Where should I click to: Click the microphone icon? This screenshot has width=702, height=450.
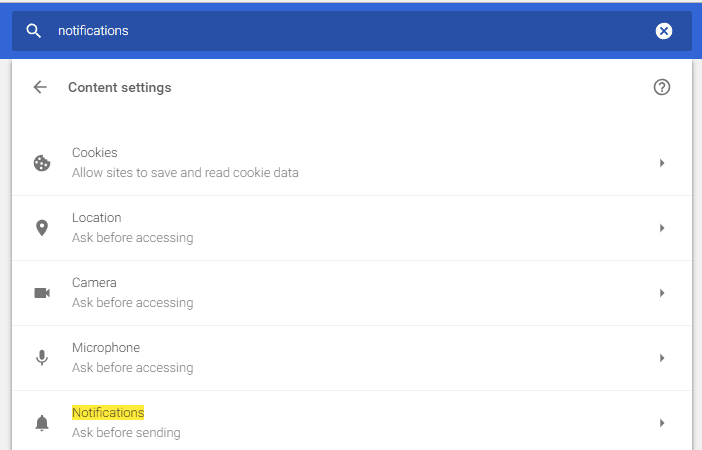click(42, 358)
